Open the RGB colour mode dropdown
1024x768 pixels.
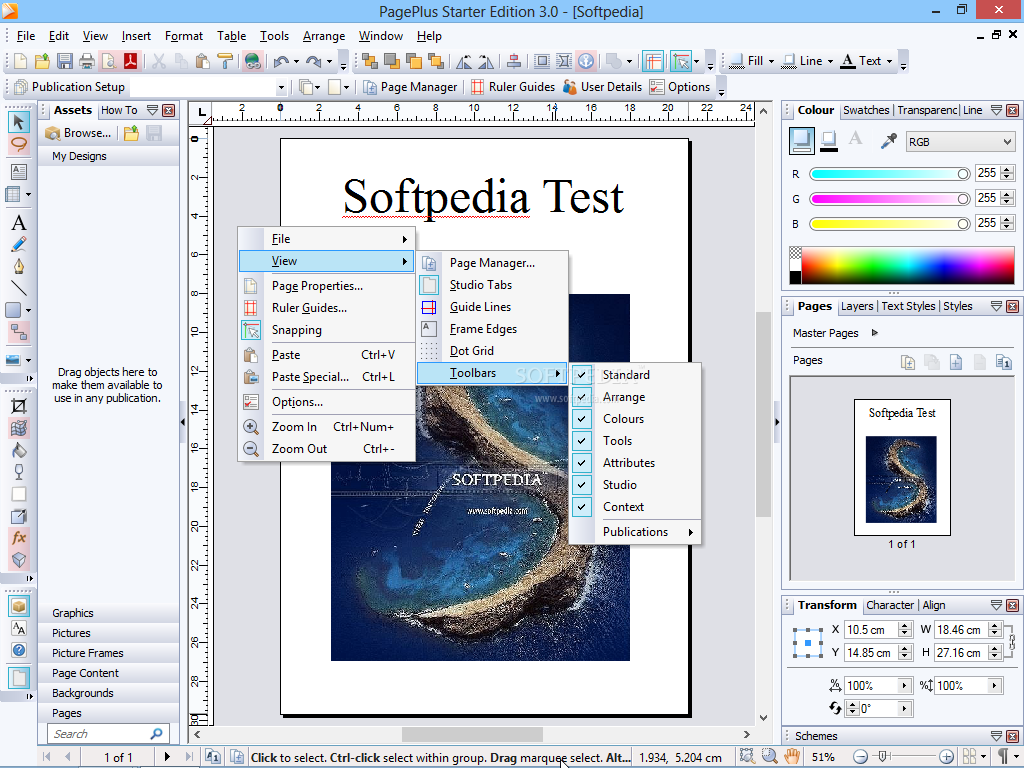pos(960,142)
